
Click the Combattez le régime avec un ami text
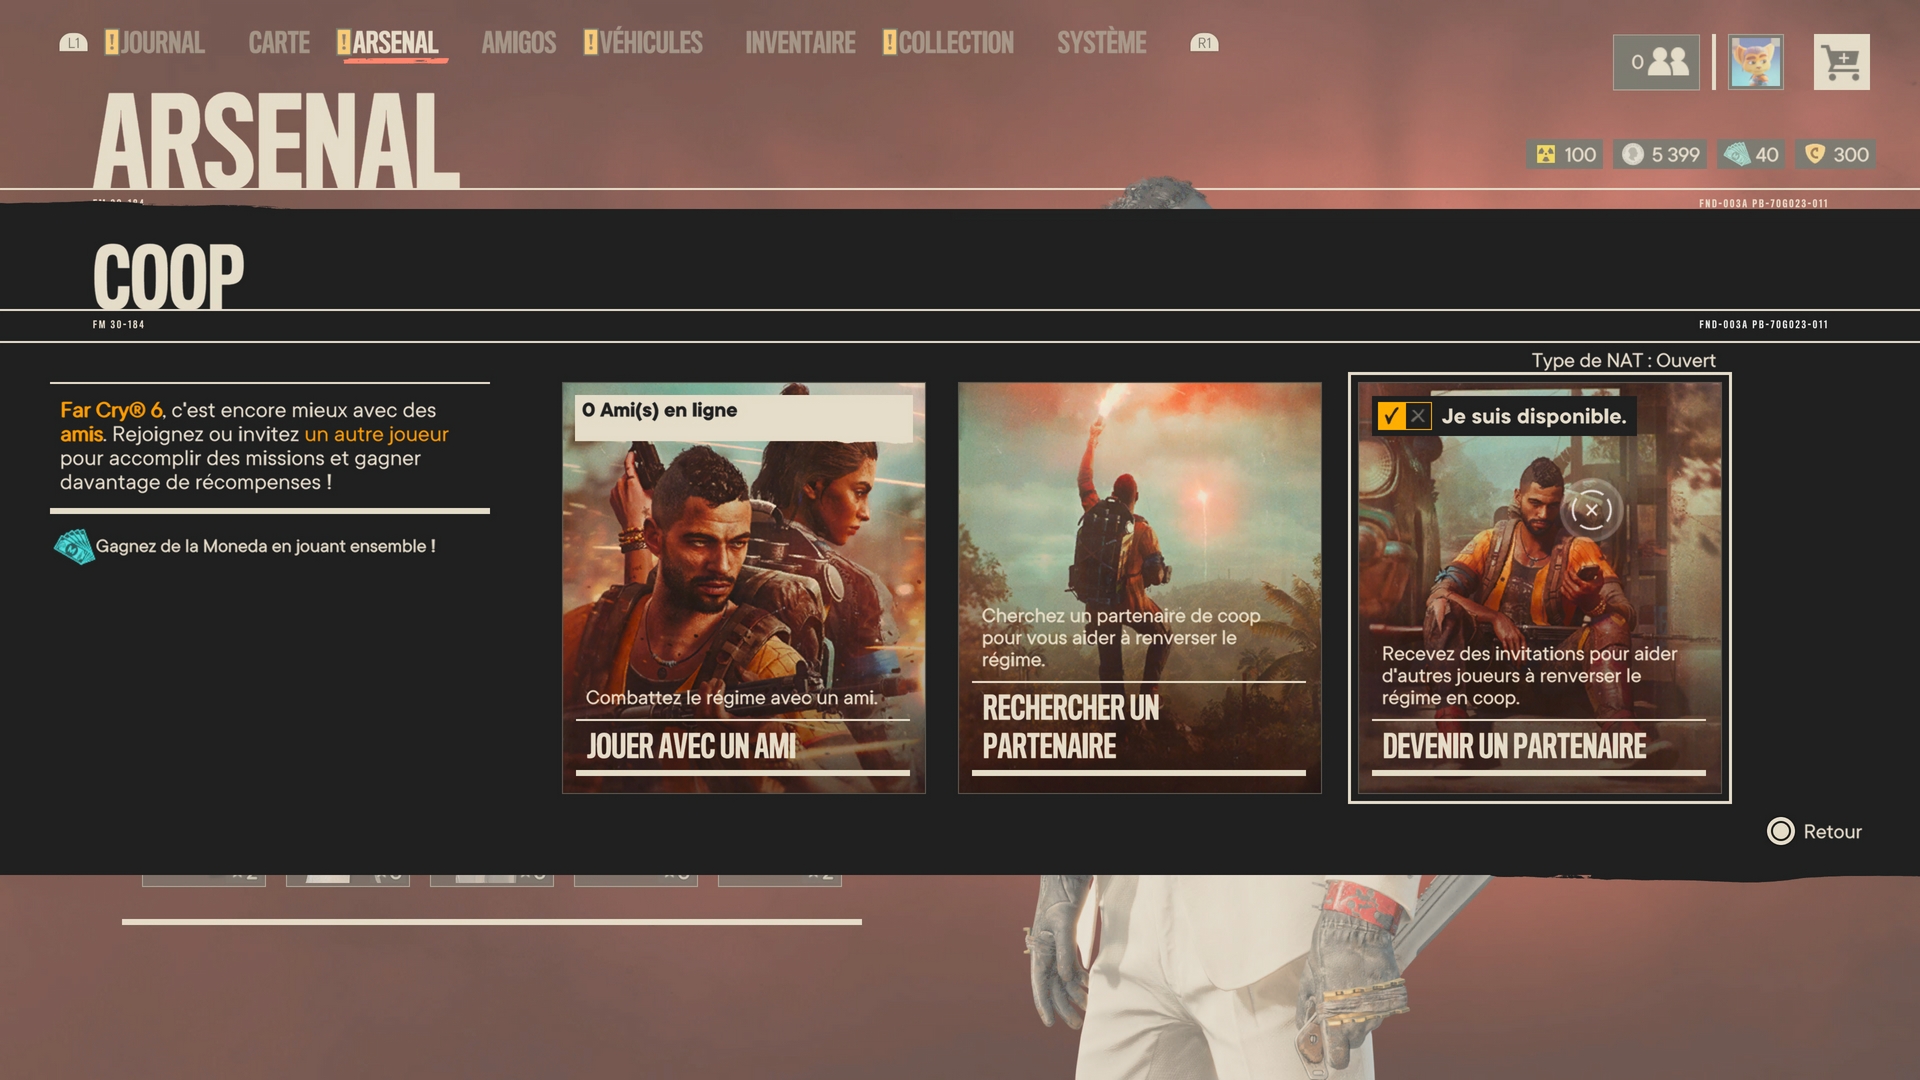[x=731, y=698]
